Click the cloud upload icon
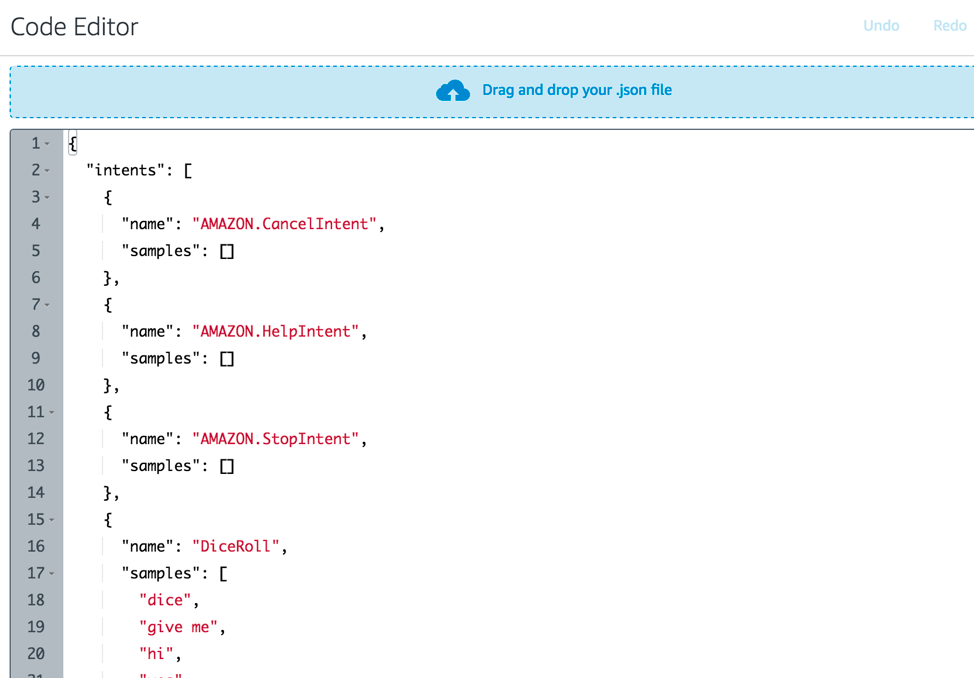Image resolution: width=974 pixels, height=678 pixels. tap(453, 91)
